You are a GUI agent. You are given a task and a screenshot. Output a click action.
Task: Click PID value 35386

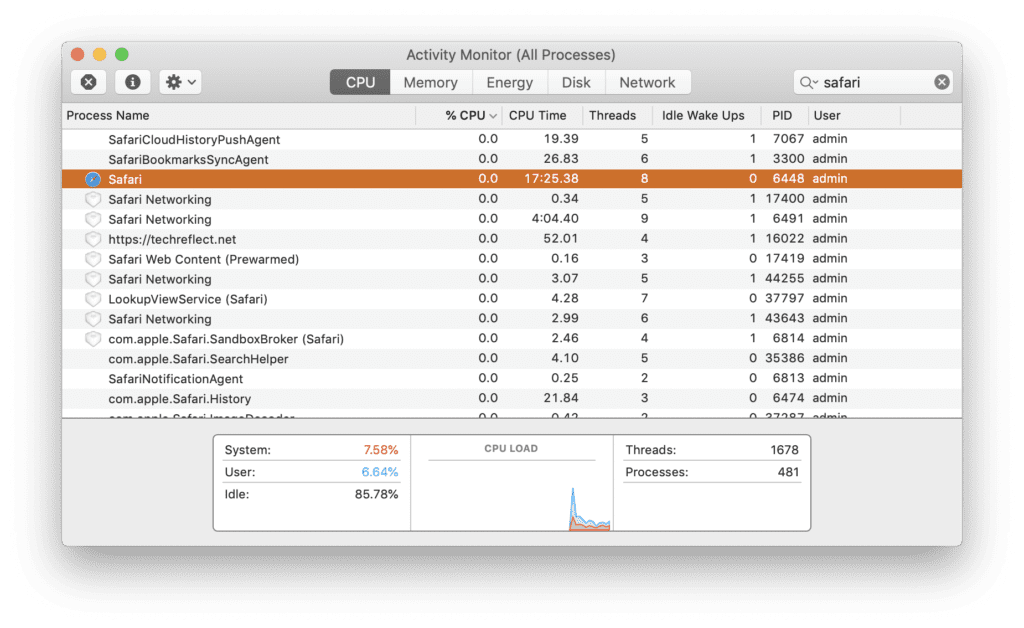(x=784, y=358)
